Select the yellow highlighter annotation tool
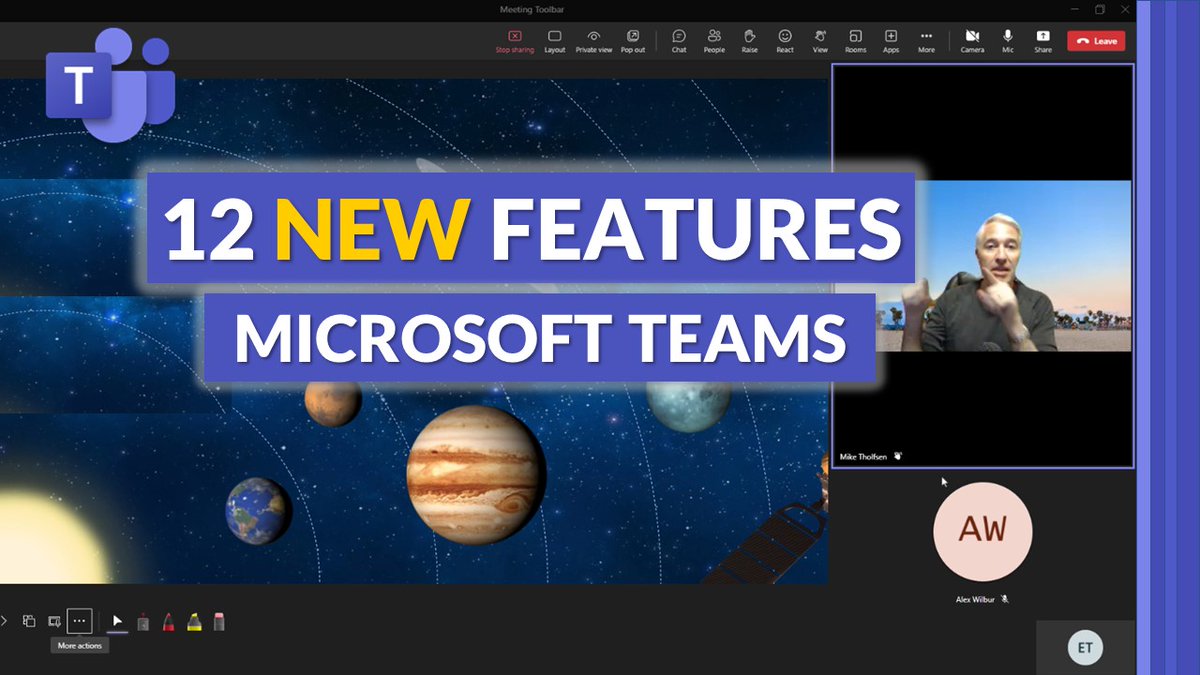The height and width of the screenshot is (675, 1200). tap(195, 621)
